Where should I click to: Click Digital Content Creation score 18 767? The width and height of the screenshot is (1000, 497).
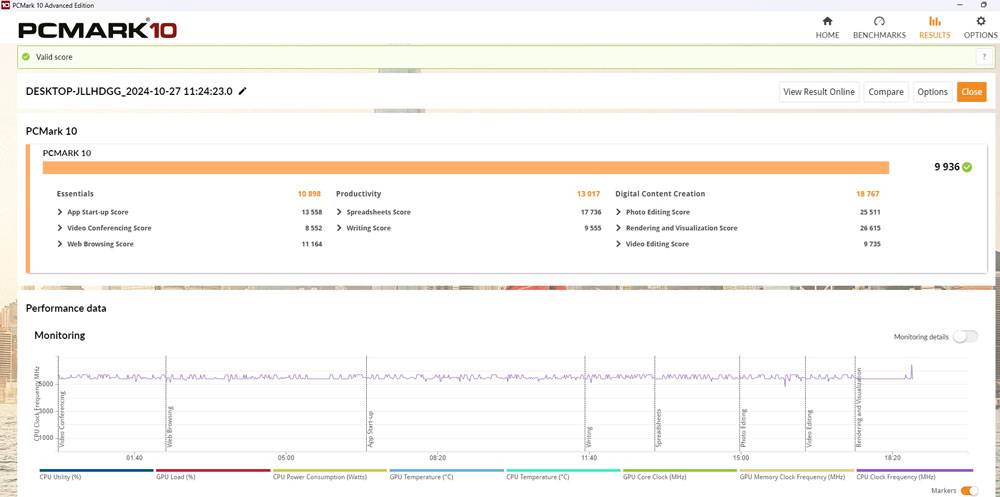[x=868, y=193]
